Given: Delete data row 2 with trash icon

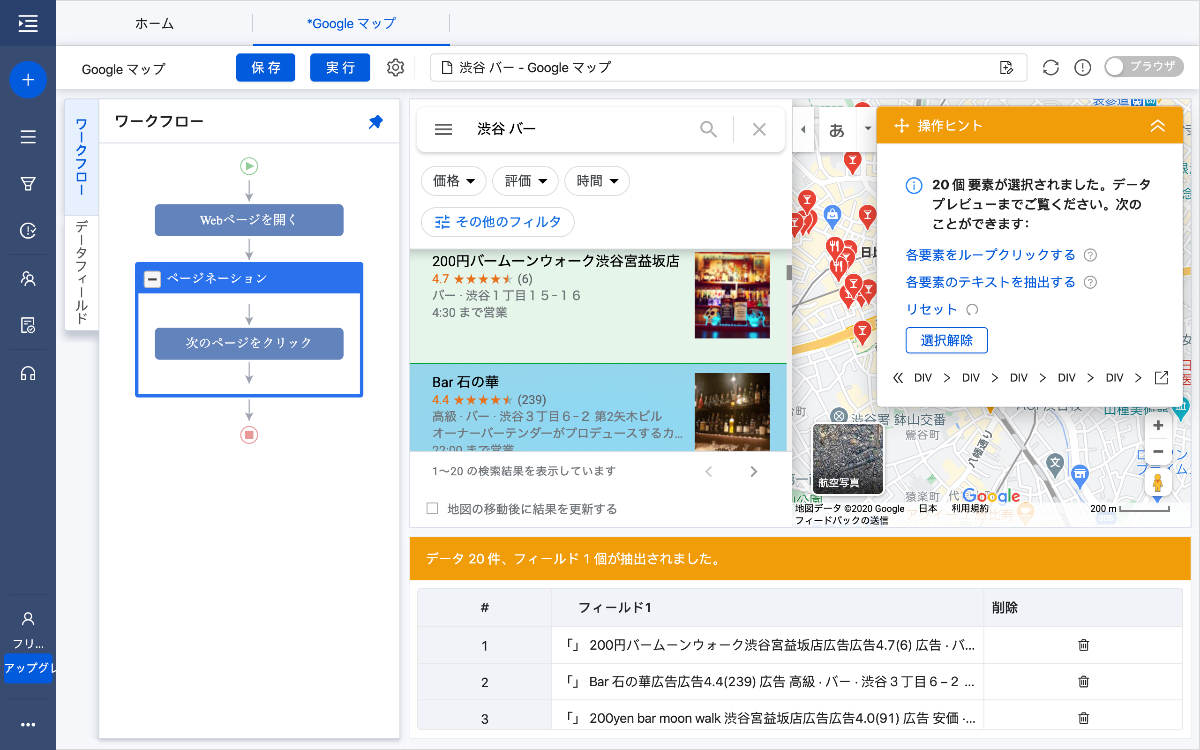Looking at the screenshot, I should point(1083,682).
